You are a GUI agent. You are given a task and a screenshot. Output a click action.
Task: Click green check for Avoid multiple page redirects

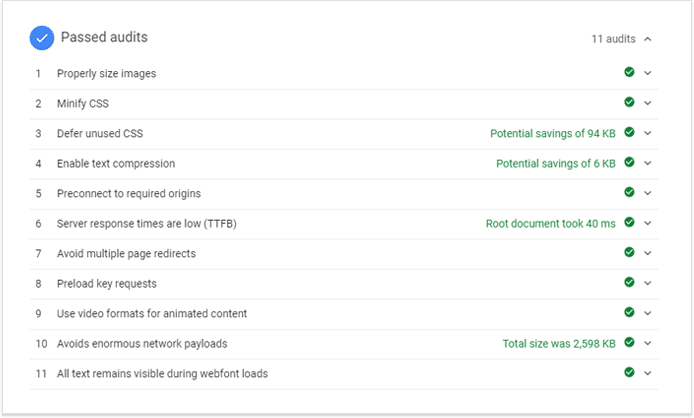629,252
